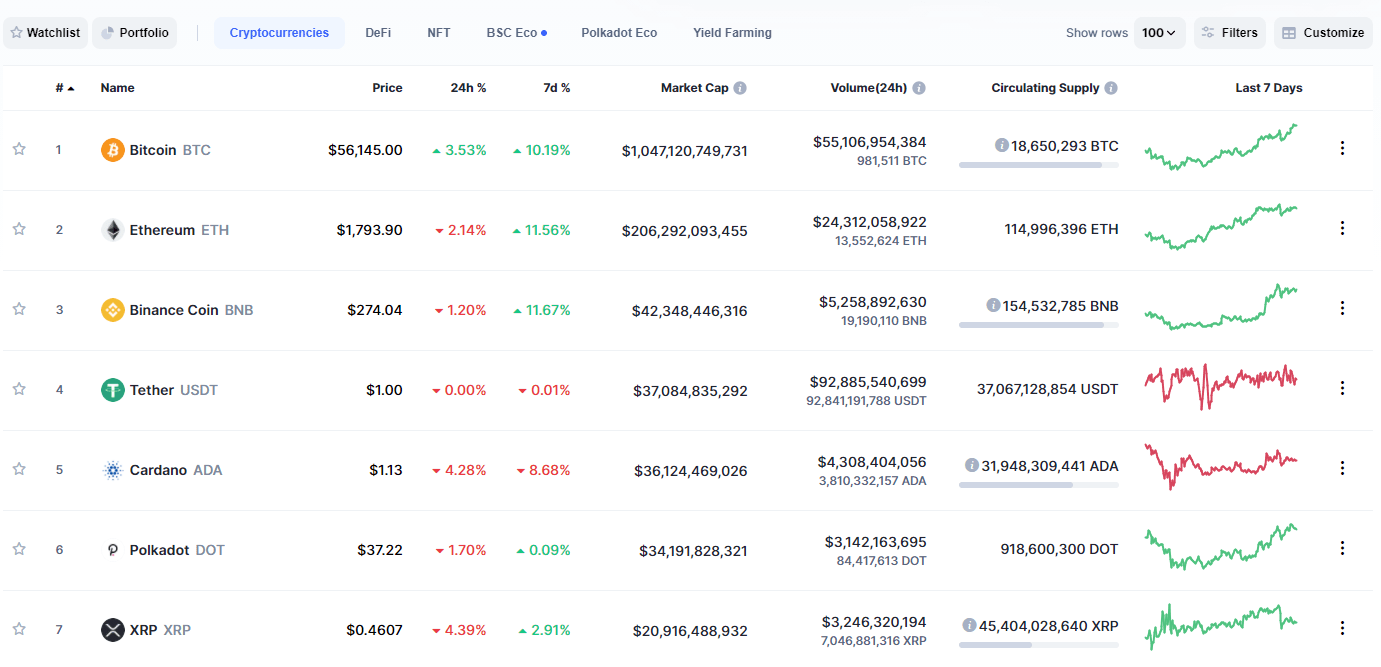
Task: Sort the table by 24h % column
Action: pyautogui.click(x=468, y=88)
